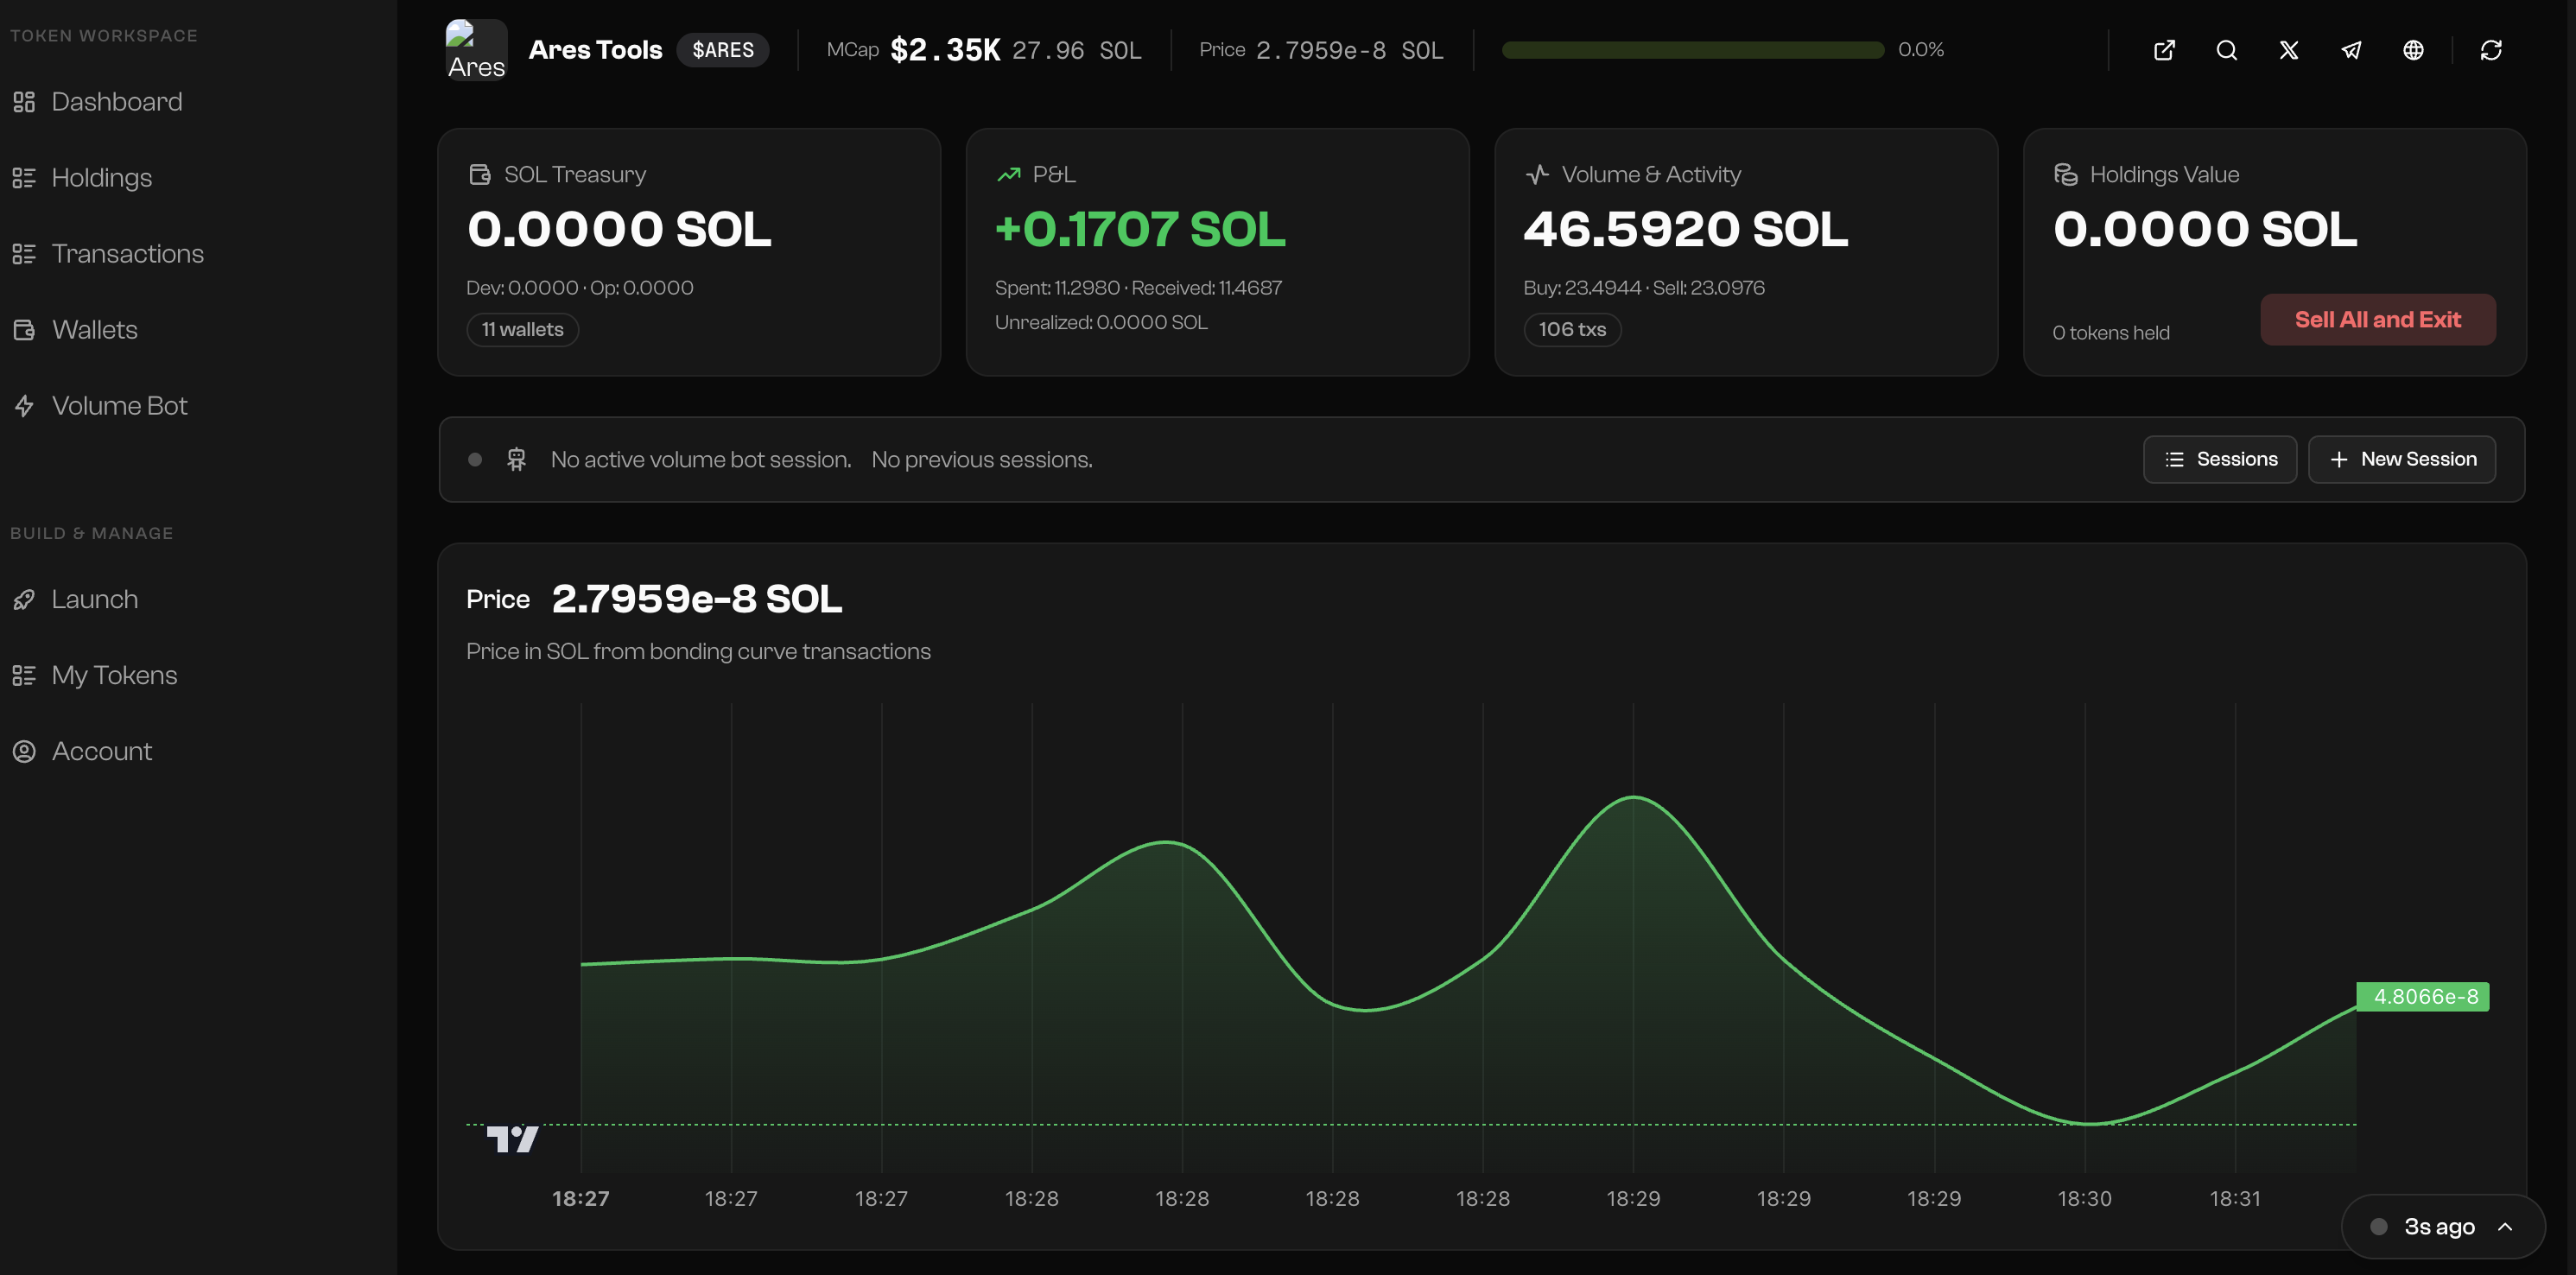Click the 'Dev: 0.0000 · Op: 0.0000' line
This screenshot has height=1275, width=2576.
coord(580,288)
